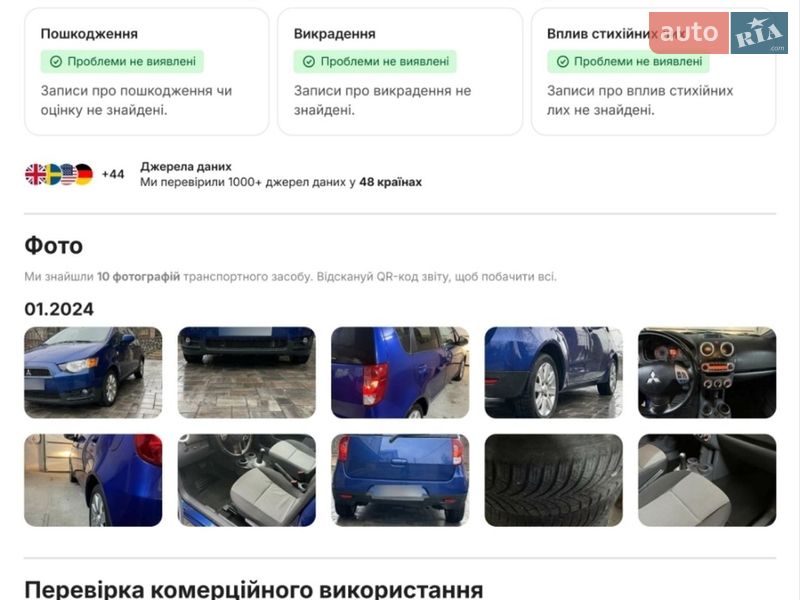This screenshot has height=600, width=800.
Task: Click the Джерела даних heading
Action: coord(186,166)
